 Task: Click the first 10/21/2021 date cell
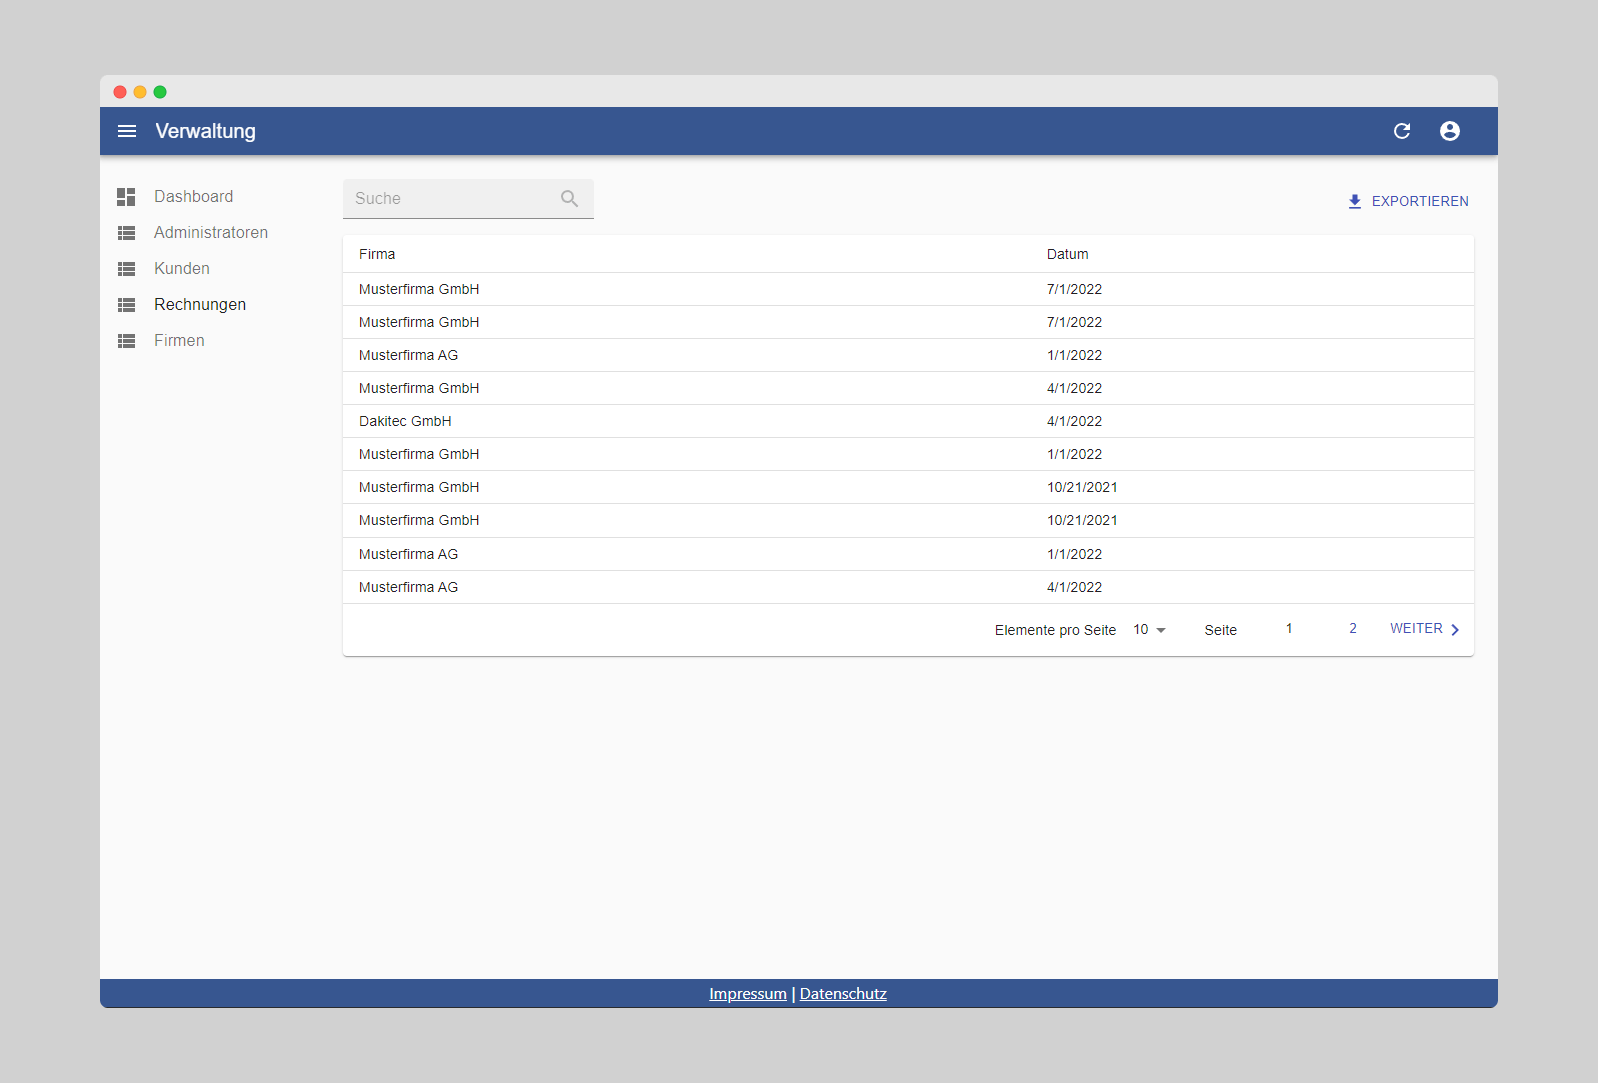coord(1082,487)
